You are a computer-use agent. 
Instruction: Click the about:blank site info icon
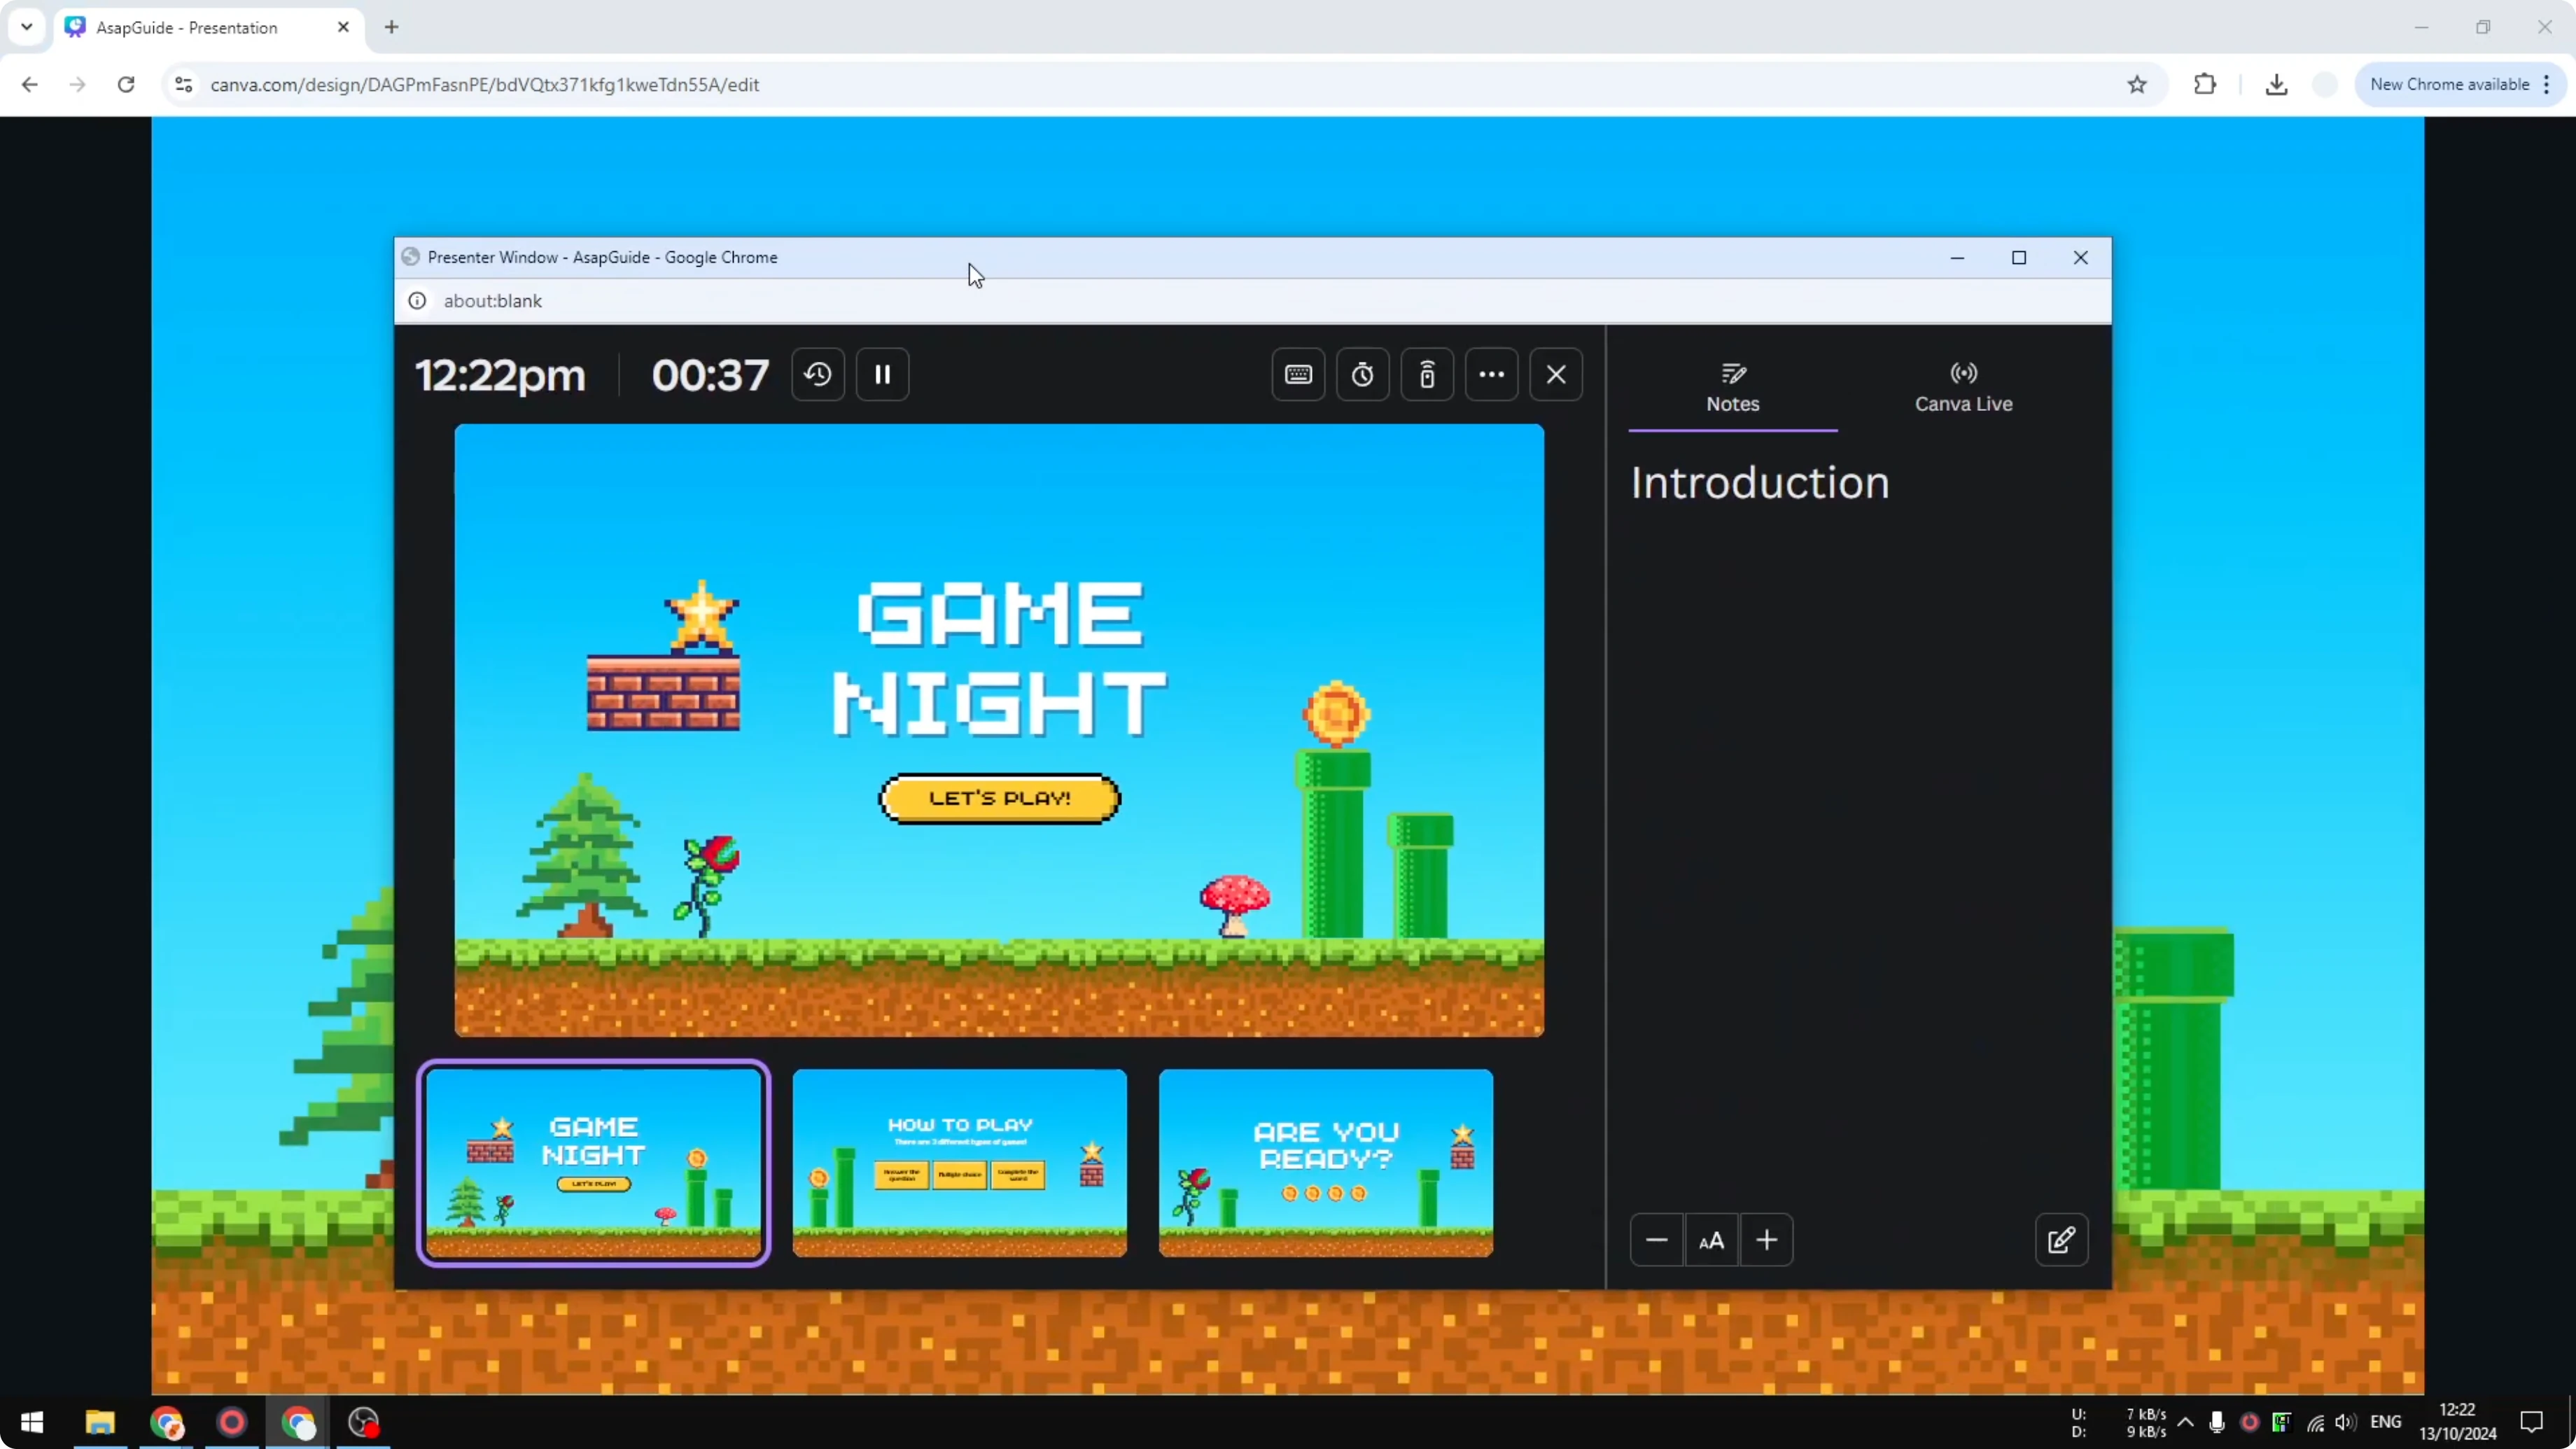pyautogui.click(x=417, y=301)
